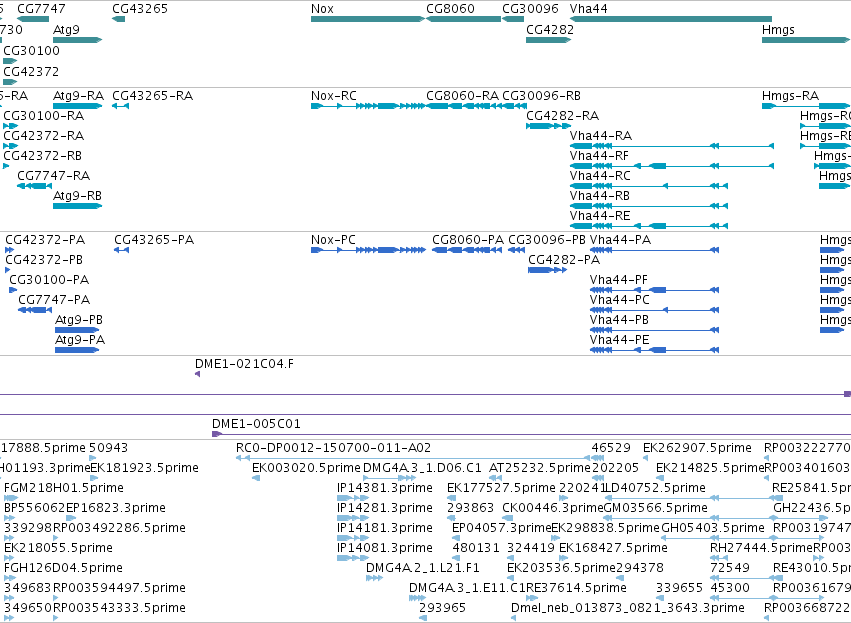Select the 'CG30100' gene label without suffix

point(31,51)
